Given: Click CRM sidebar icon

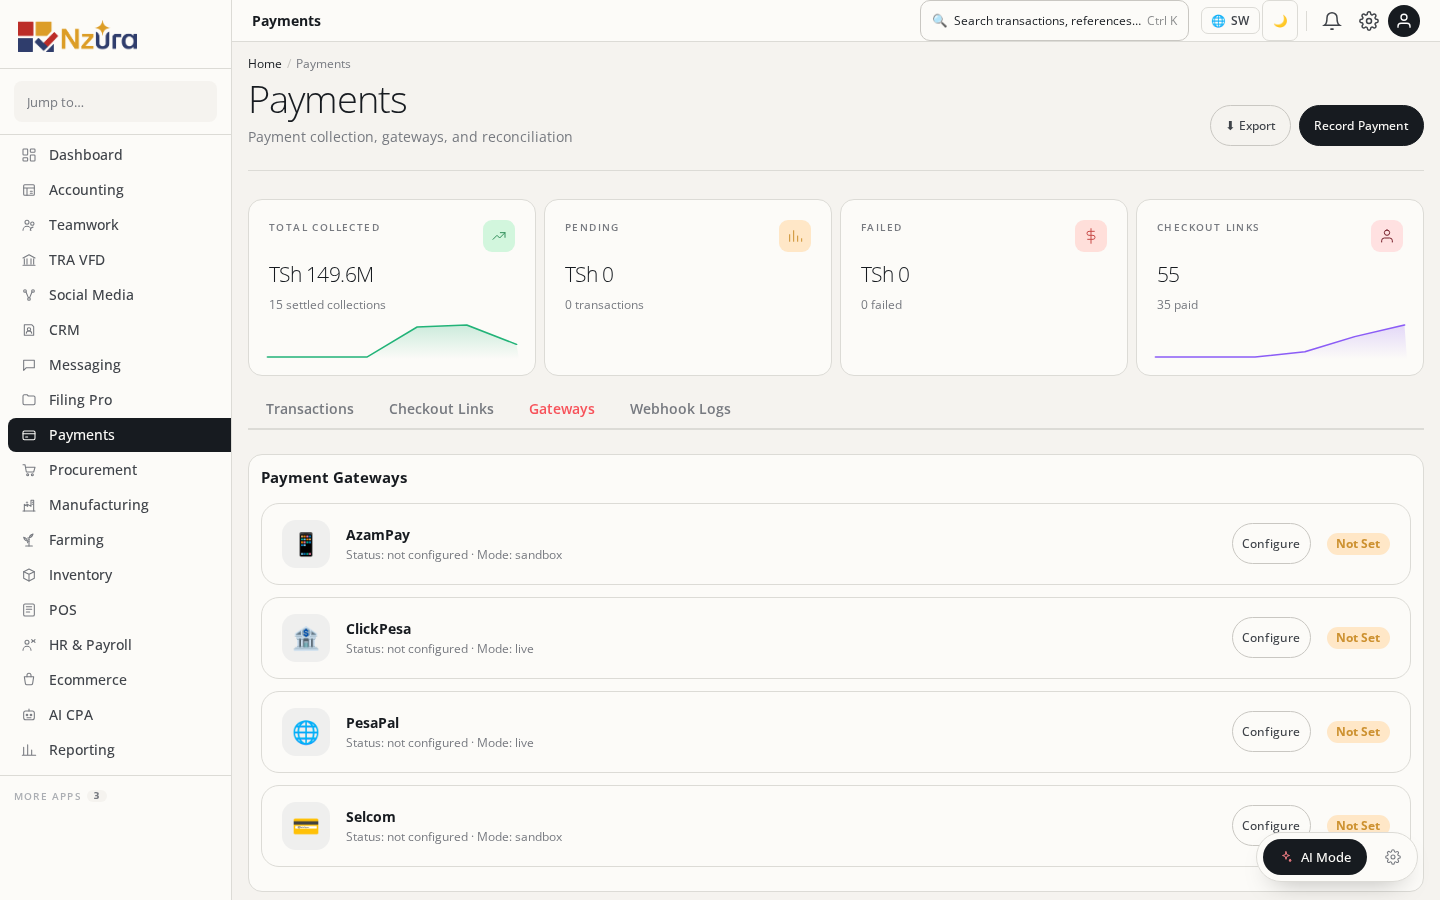Looking at the screenshot, I should (29, 330).
